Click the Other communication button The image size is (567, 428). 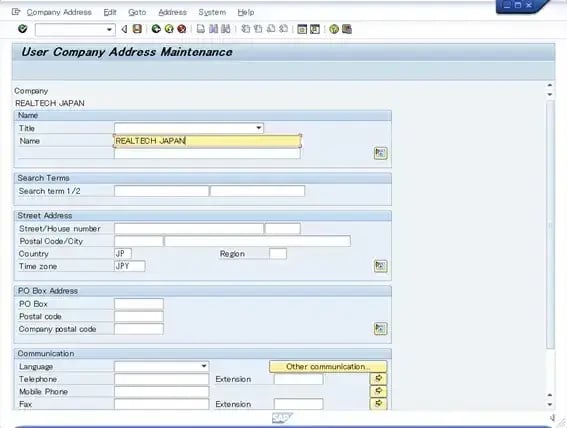point(328,367)
